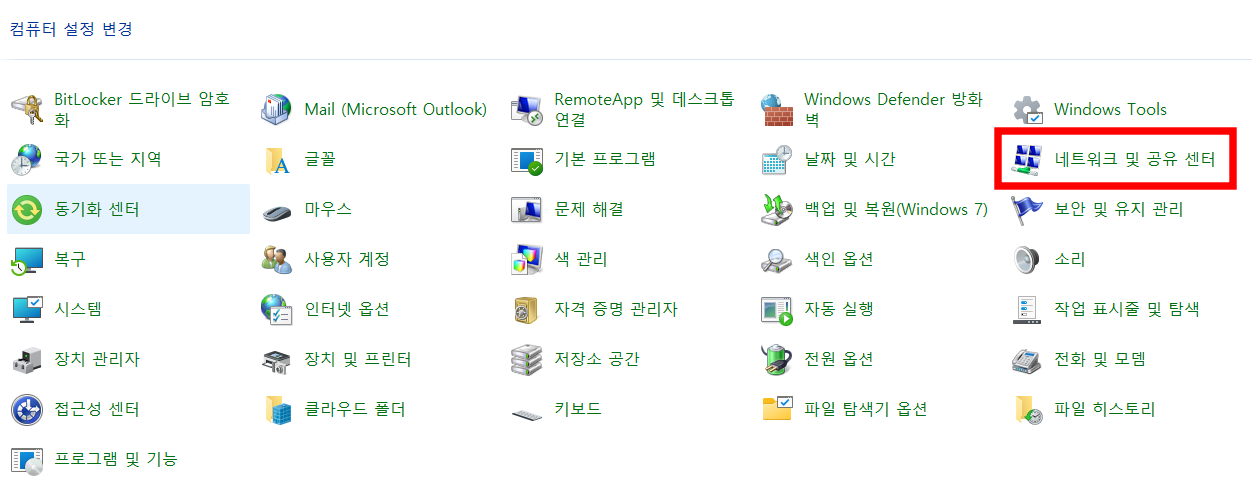Open the 백업 및 복원(Windows 7) icon
1252x495 pixels.
pos(777,209)
